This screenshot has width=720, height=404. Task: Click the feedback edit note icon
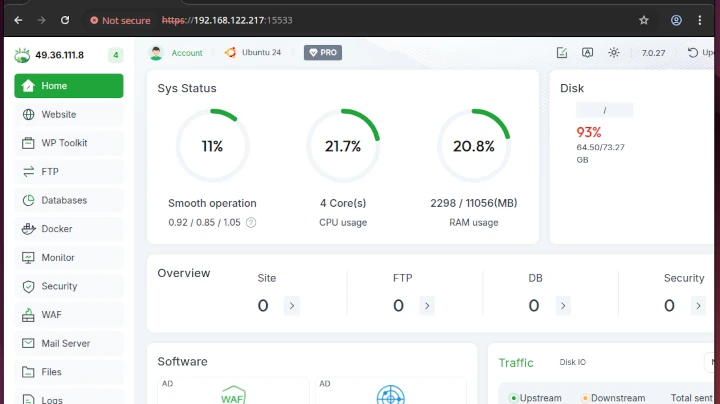click(562, 53)
